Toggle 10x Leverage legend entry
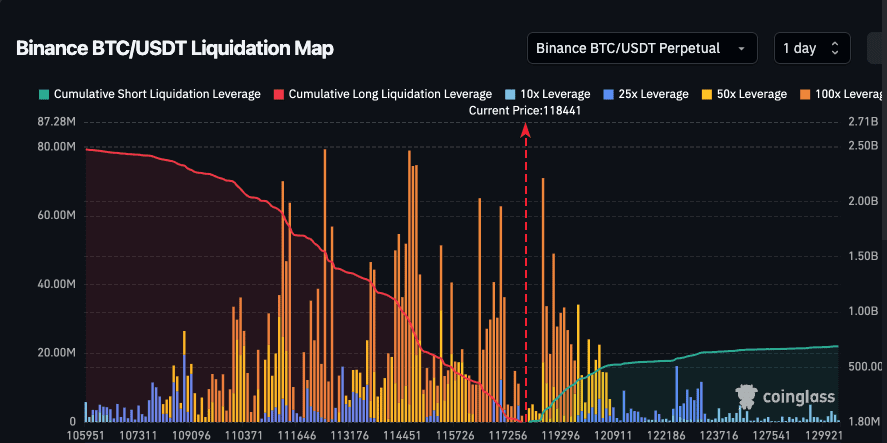Image resolution: width=887 pixels, height=443 pixels. (548, 94)
